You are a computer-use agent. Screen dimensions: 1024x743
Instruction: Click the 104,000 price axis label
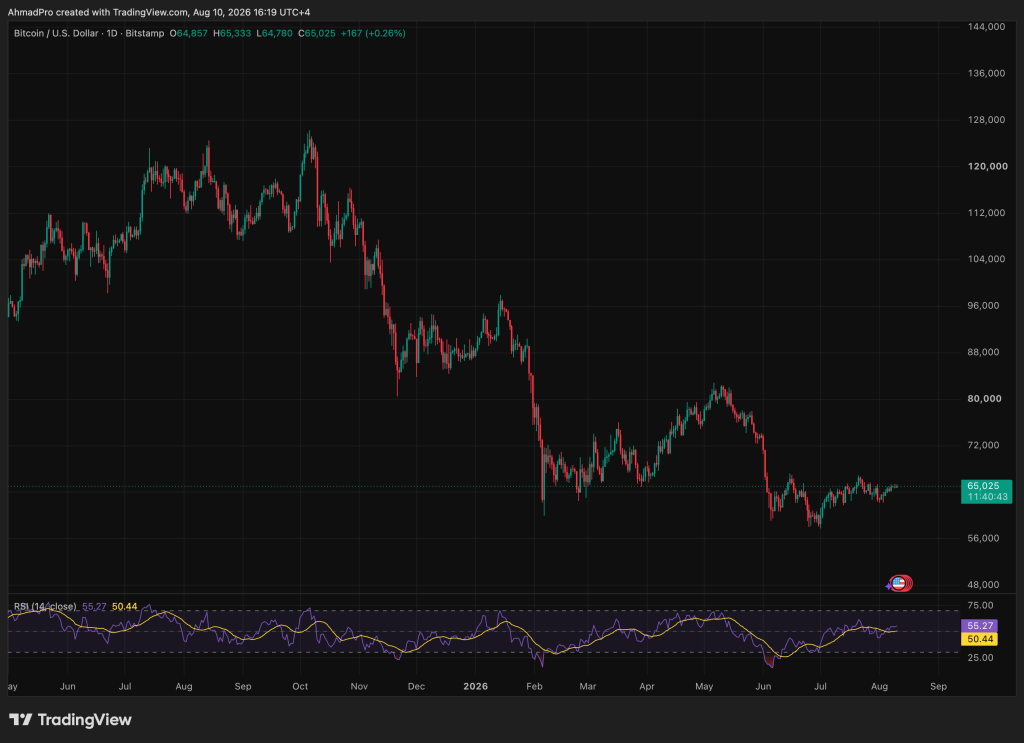(986, 259)
